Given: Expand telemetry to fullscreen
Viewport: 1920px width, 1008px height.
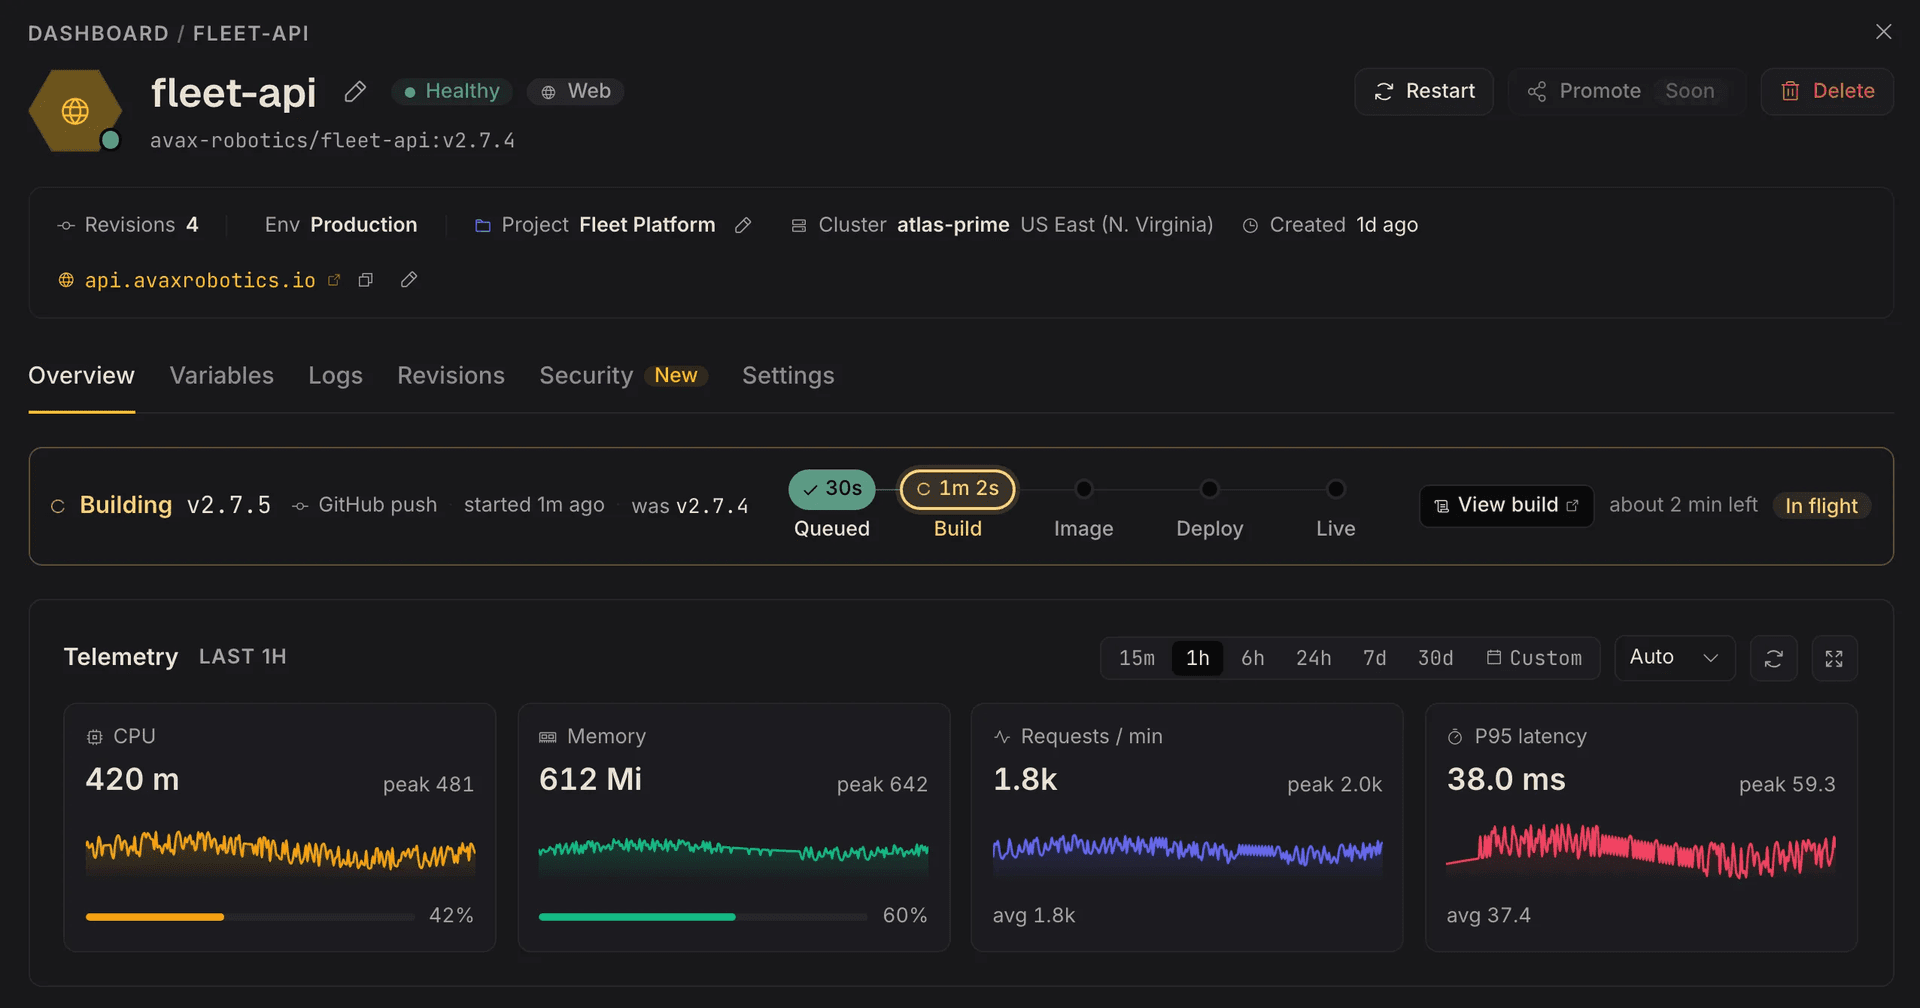Looking at the screenshot, I should (x=1834, y=658).
